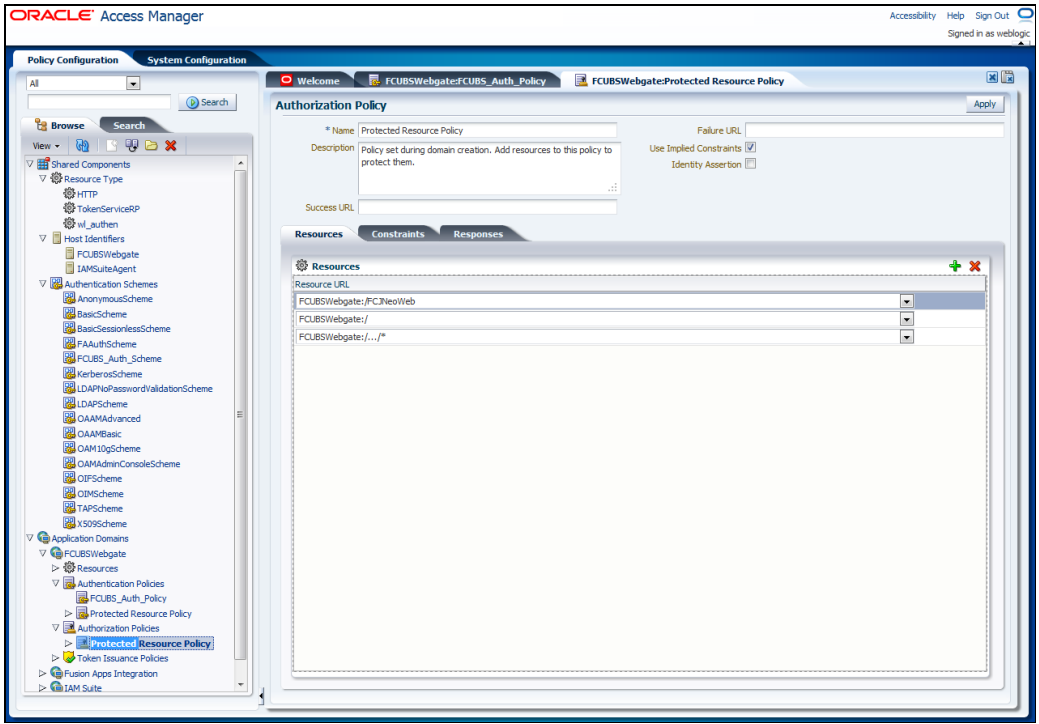Screen dimensions: 1039x724
Task: Select LDAPScheme in the tree
Action: click(x=102, y=403)
